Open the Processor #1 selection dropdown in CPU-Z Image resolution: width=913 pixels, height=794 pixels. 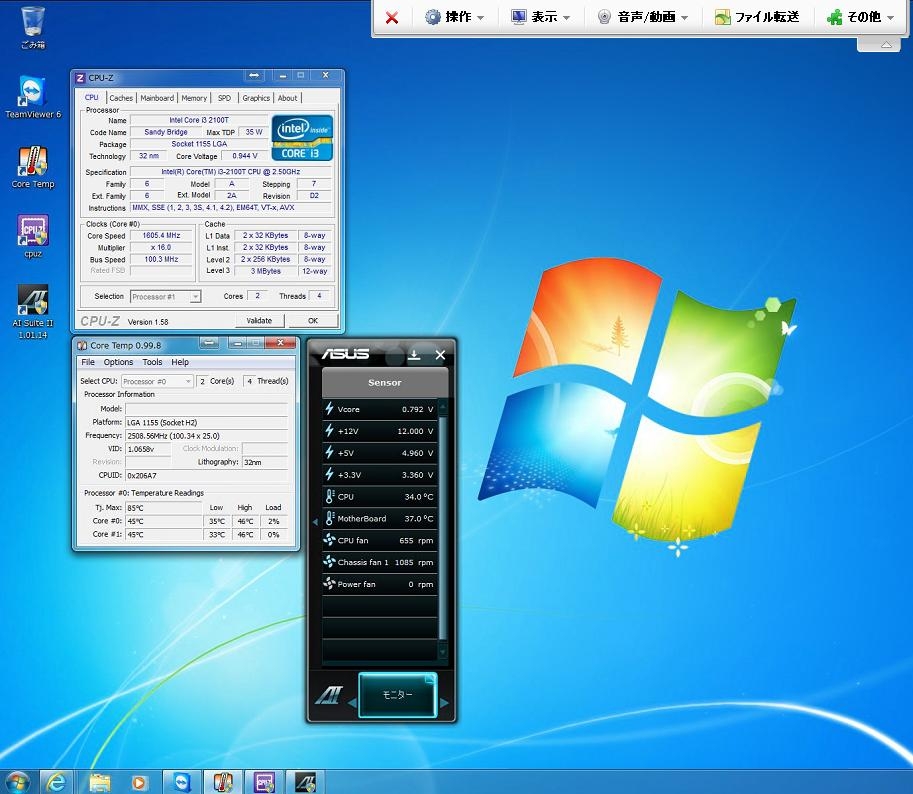point(166,297)
